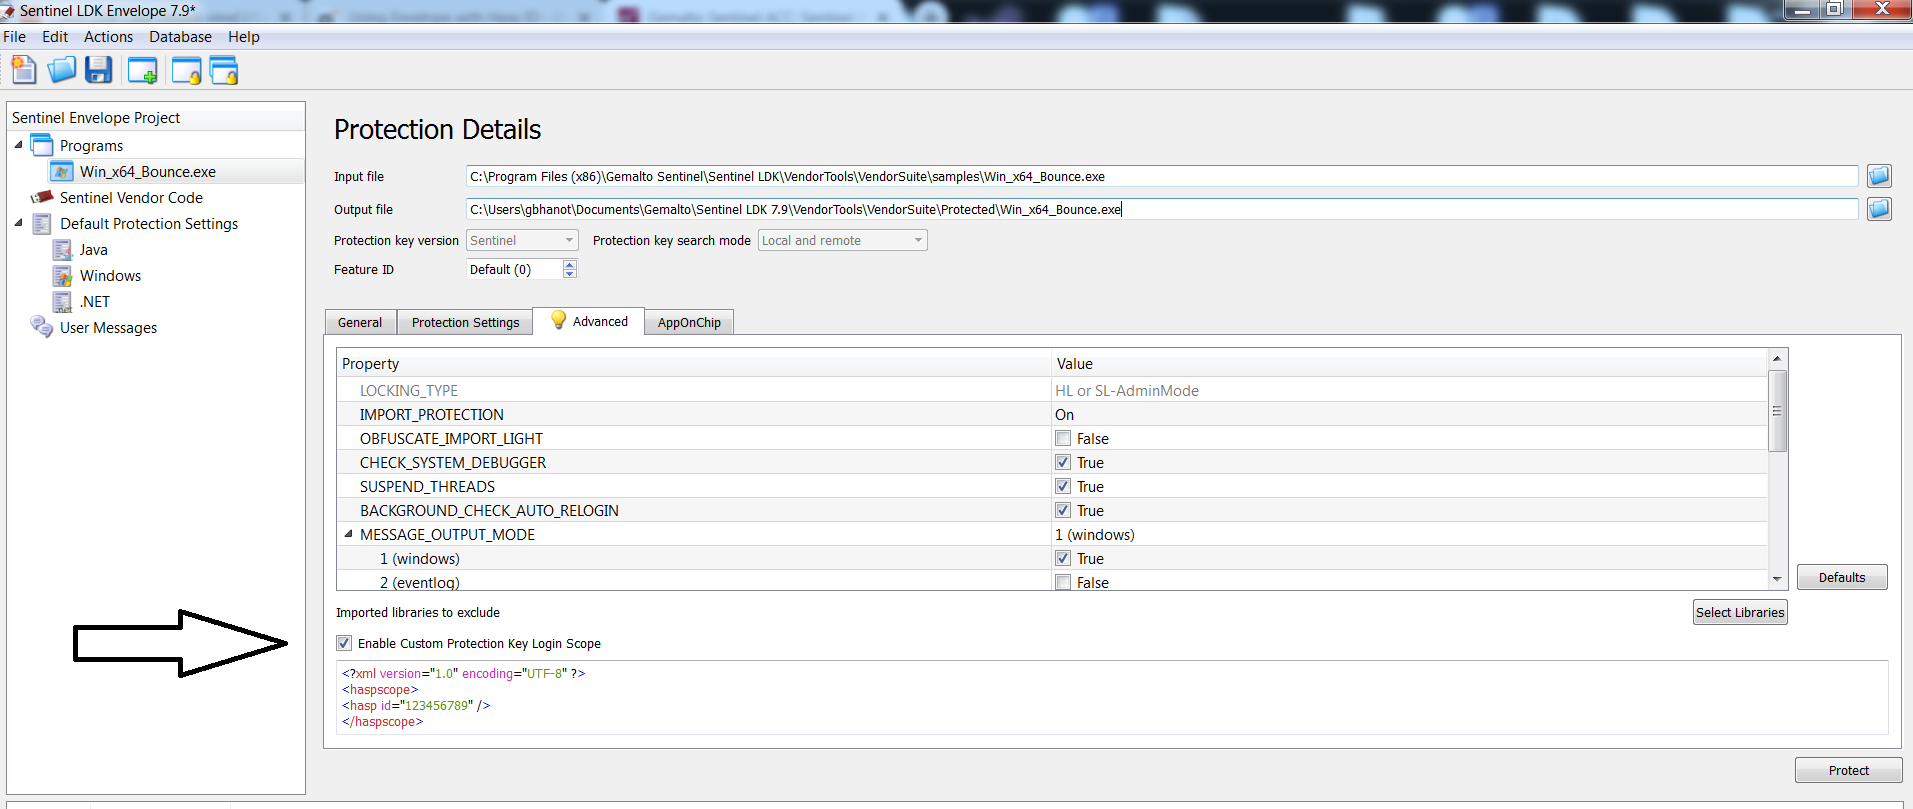Collapse the Programs tree node
The width and height of the screenshot is (1913, 809).
coord(18,145)
